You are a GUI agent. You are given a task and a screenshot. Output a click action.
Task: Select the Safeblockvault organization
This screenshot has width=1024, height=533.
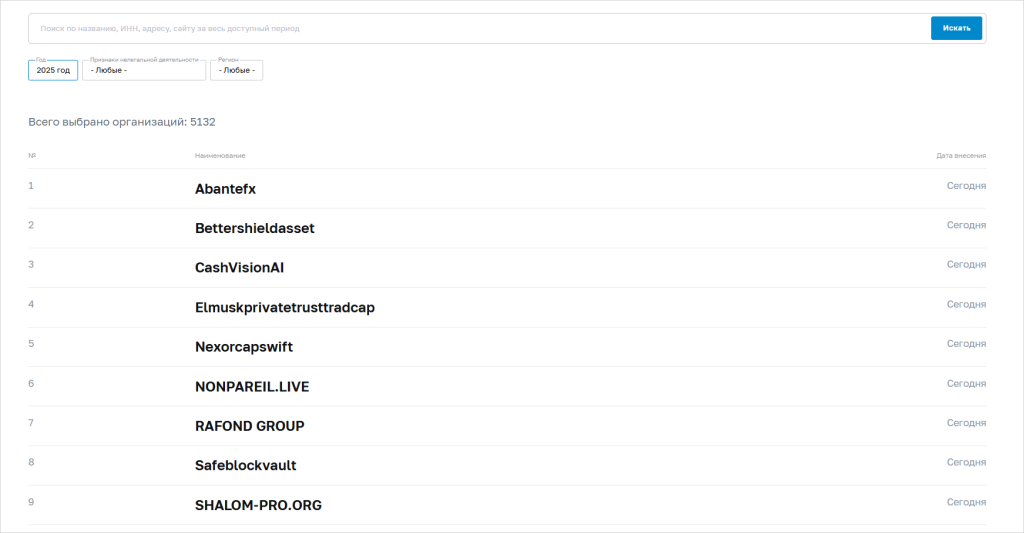(x=245, y=466)
